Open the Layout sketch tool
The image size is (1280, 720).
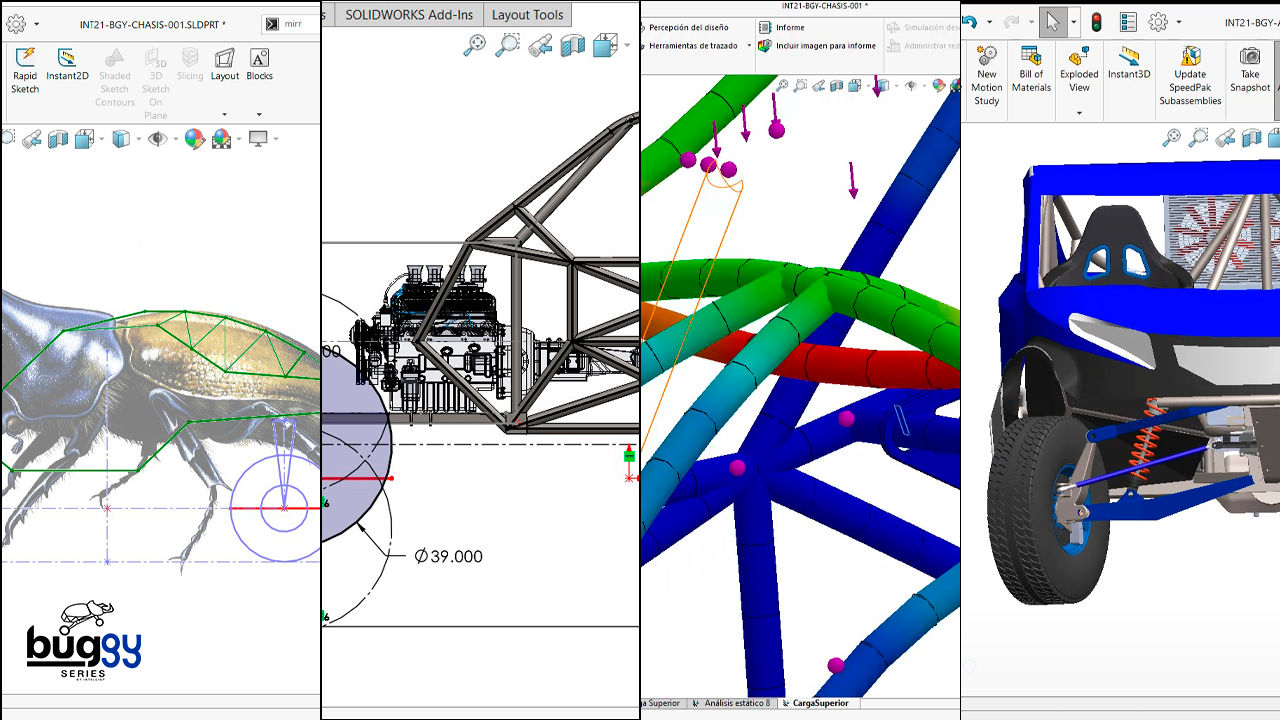click(x=225, y=65)
